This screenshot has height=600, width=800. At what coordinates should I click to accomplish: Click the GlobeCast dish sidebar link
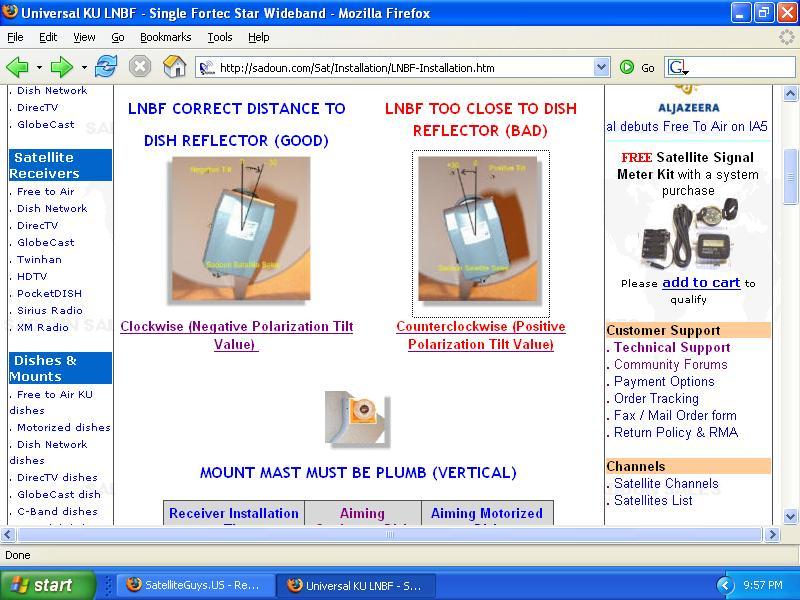coord(59,494)
